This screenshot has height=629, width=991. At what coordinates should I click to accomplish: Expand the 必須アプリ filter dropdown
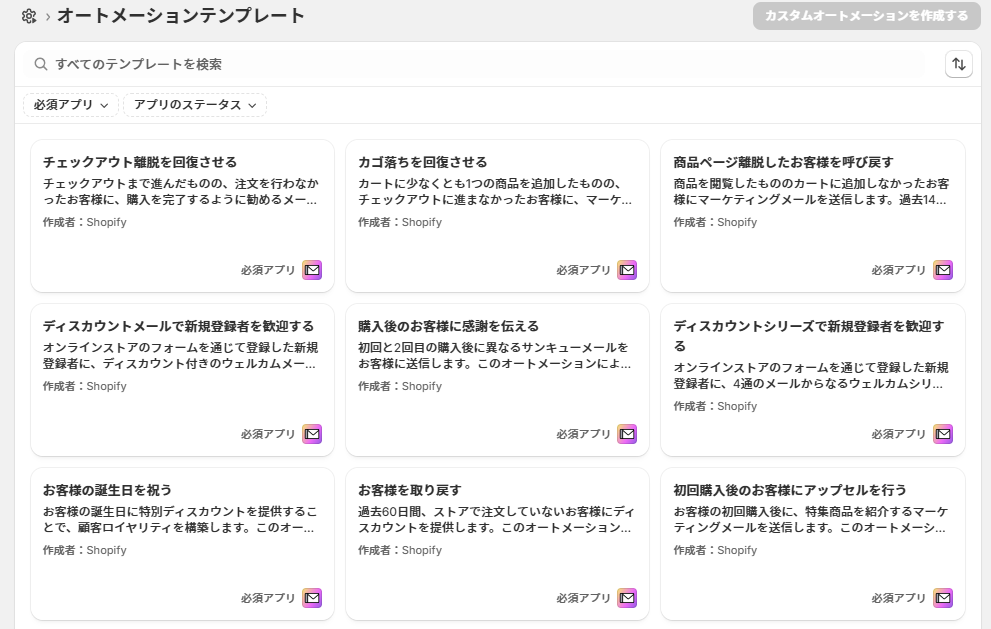click(x=71, y=105)
